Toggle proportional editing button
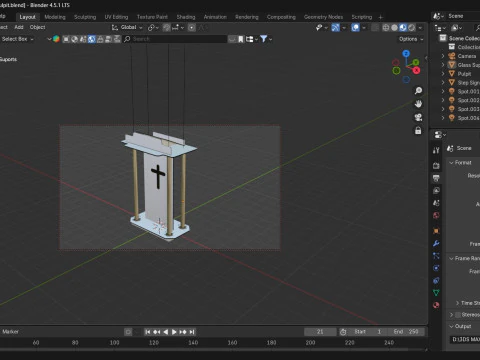This screenshot has width=480, height=360. tap(192, 27)
